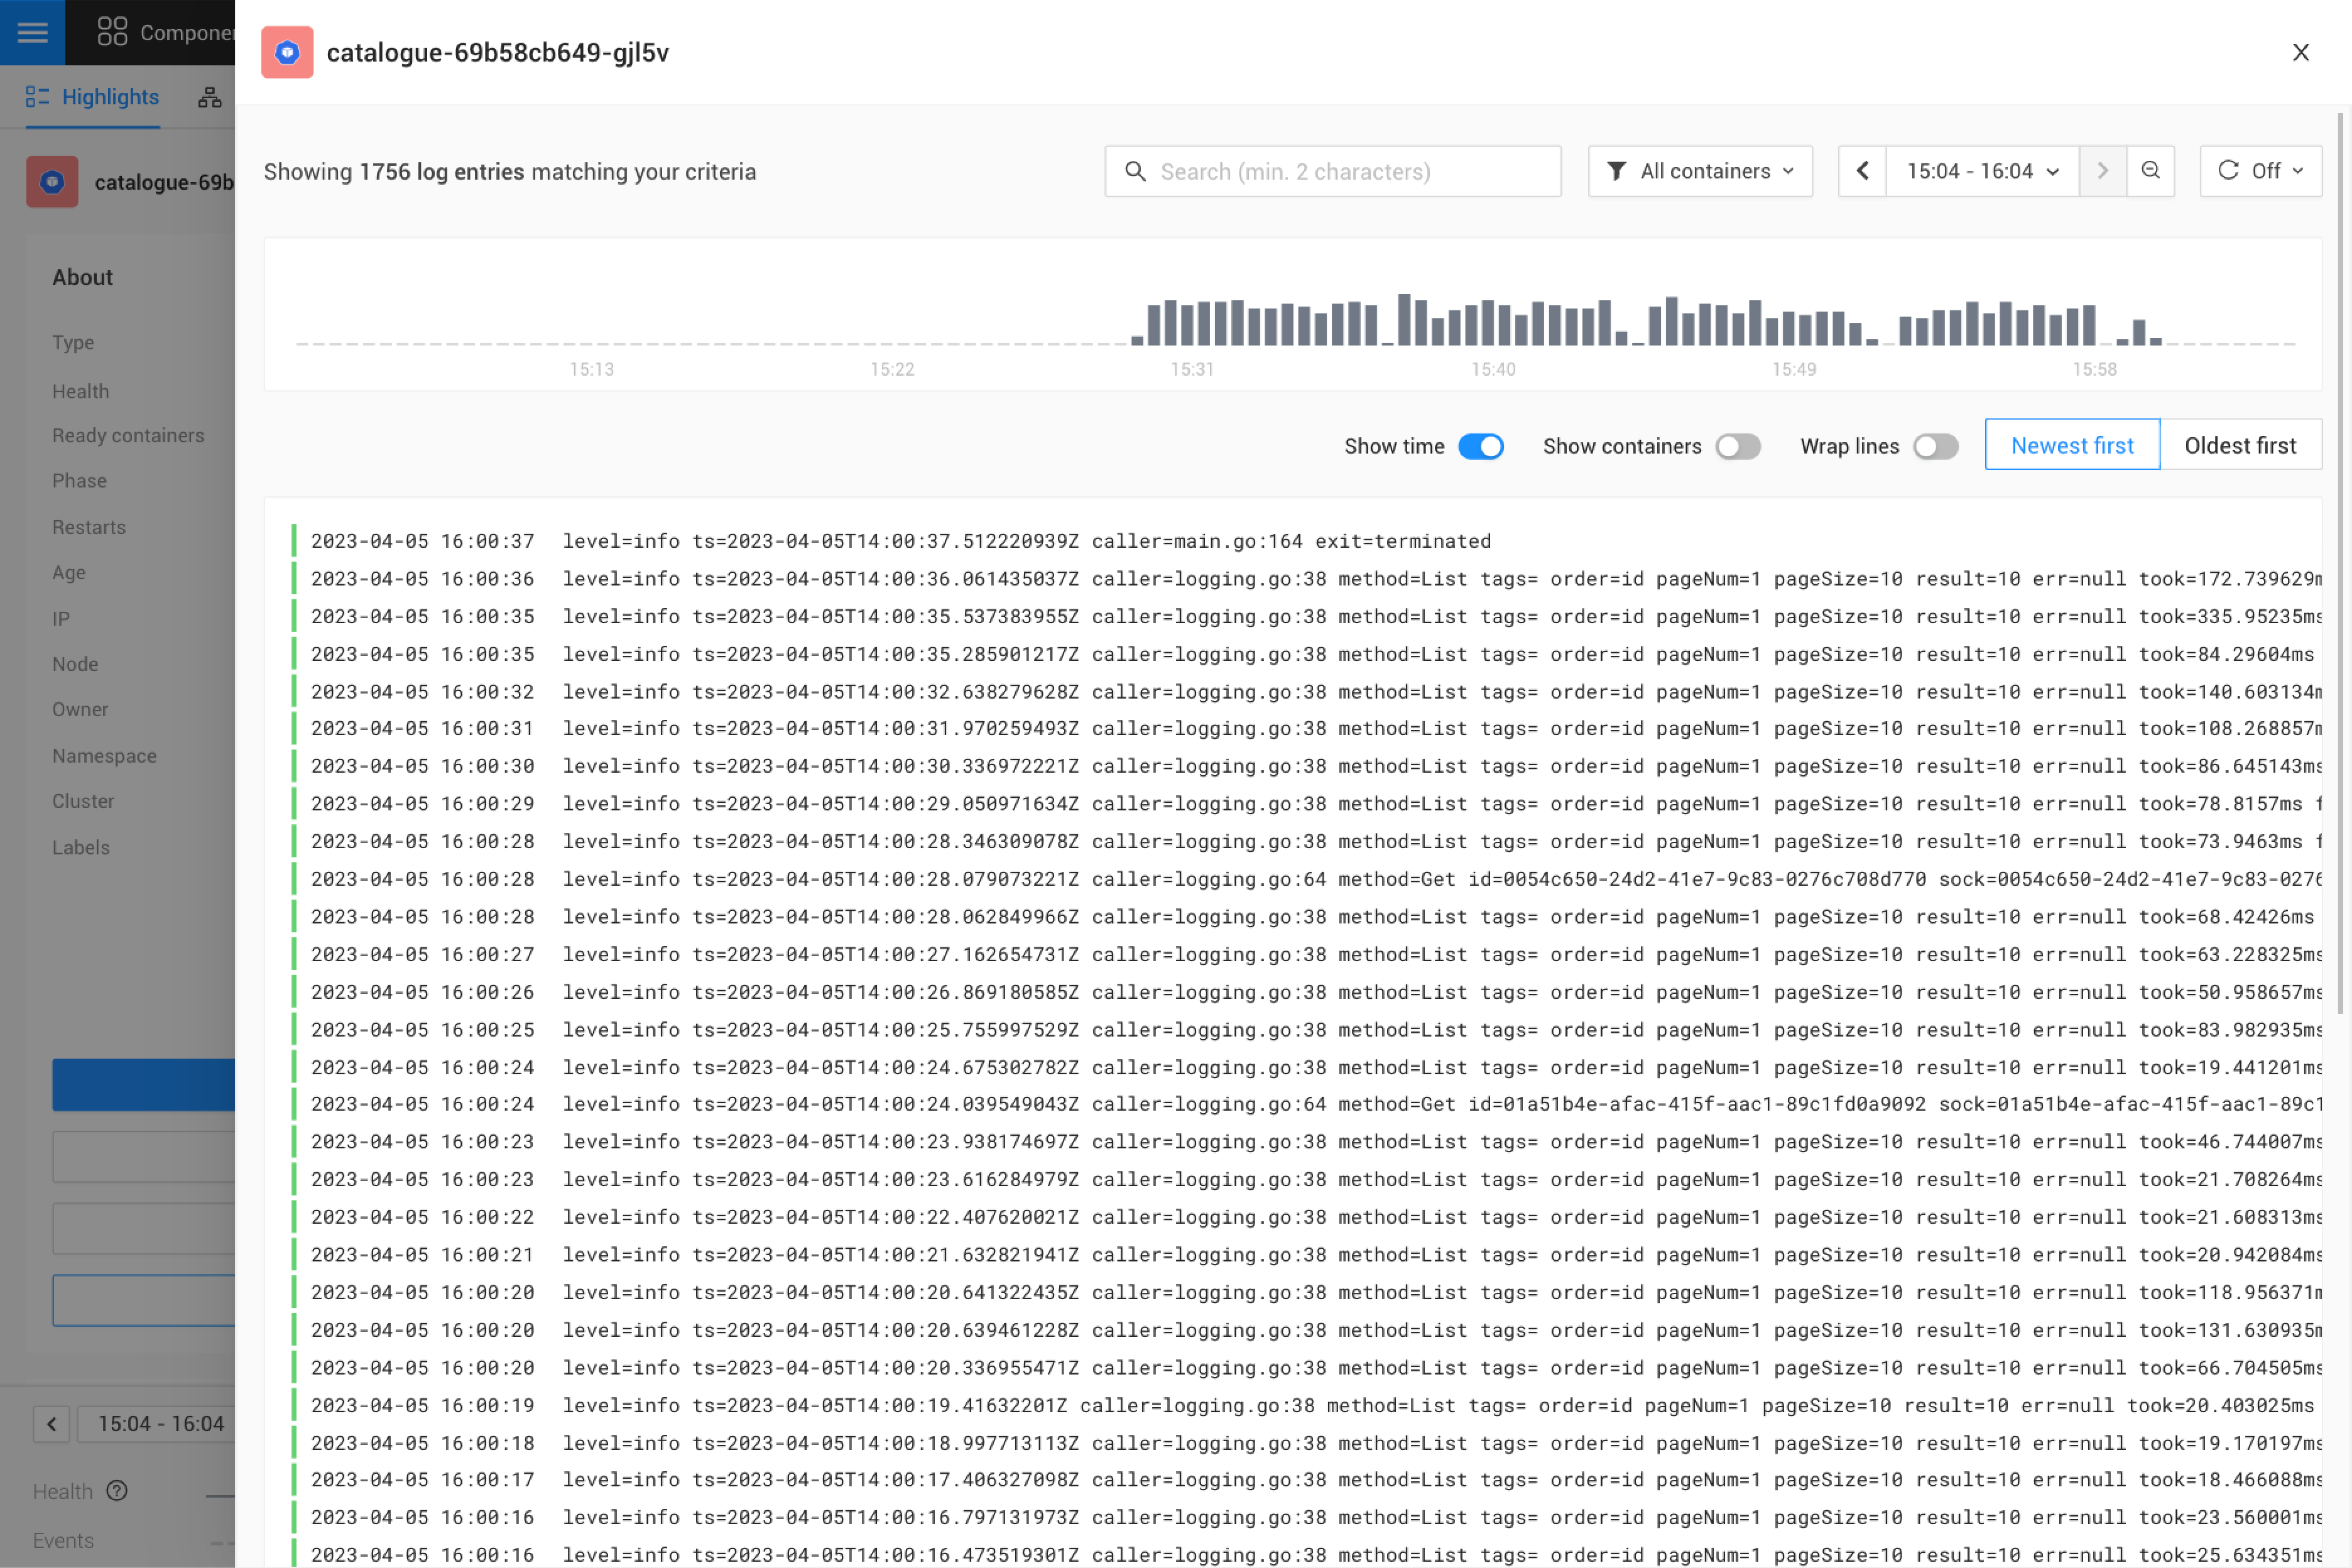Select the topology/hierarchy view icon next to Highlights

coord(210,97)
